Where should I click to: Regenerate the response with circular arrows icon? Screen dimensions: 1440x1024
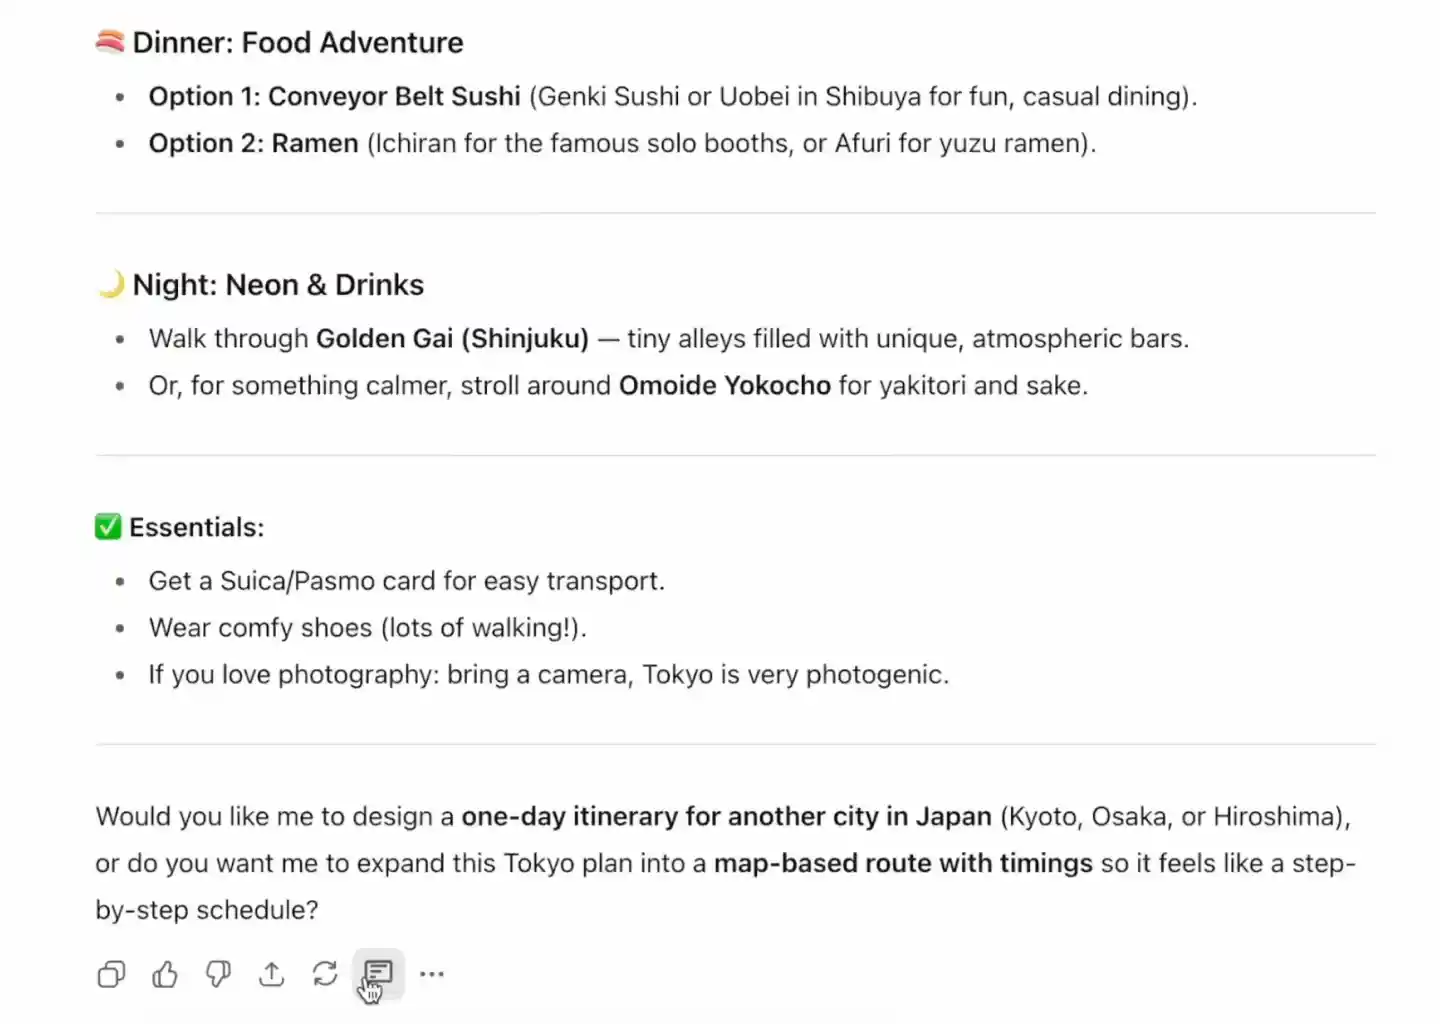(x=325, y=974)
